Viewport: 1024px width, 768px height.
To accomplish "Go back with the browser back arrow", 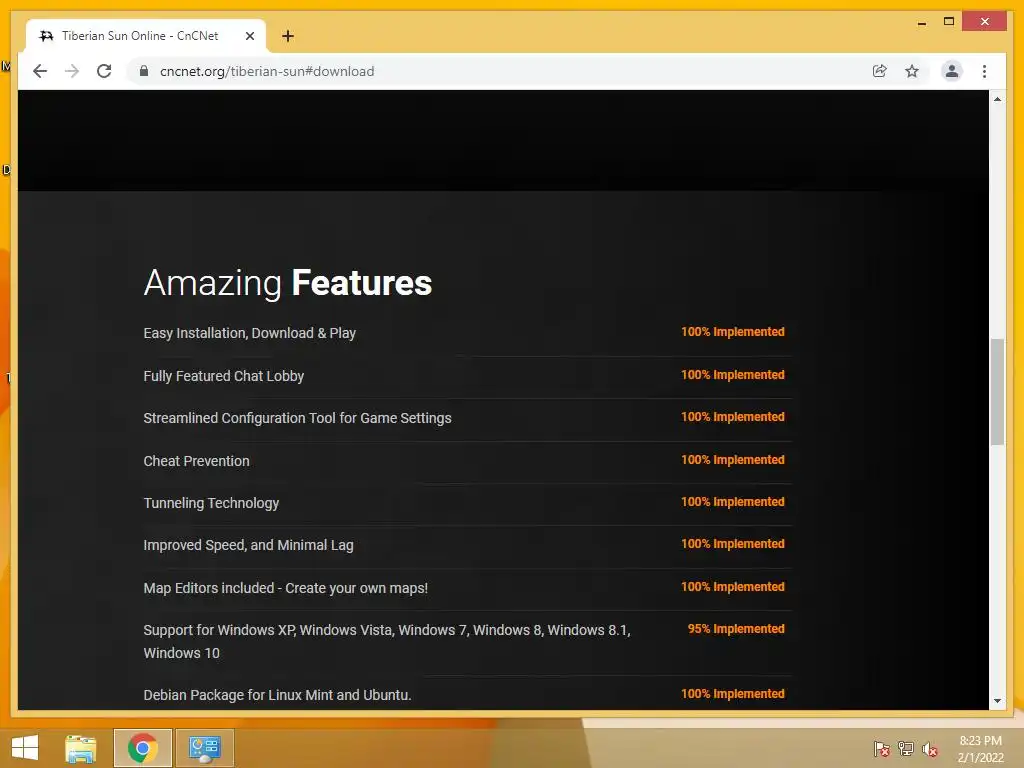I will [x=40, y=71].
